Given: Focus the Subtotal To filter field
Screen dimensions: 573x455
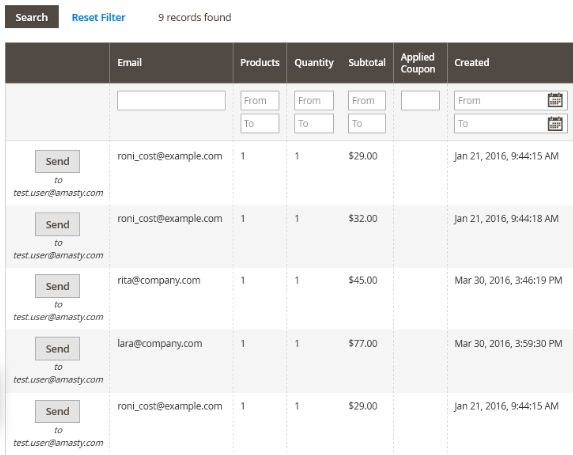Looking at the screenshot, I should pos(367,124).
